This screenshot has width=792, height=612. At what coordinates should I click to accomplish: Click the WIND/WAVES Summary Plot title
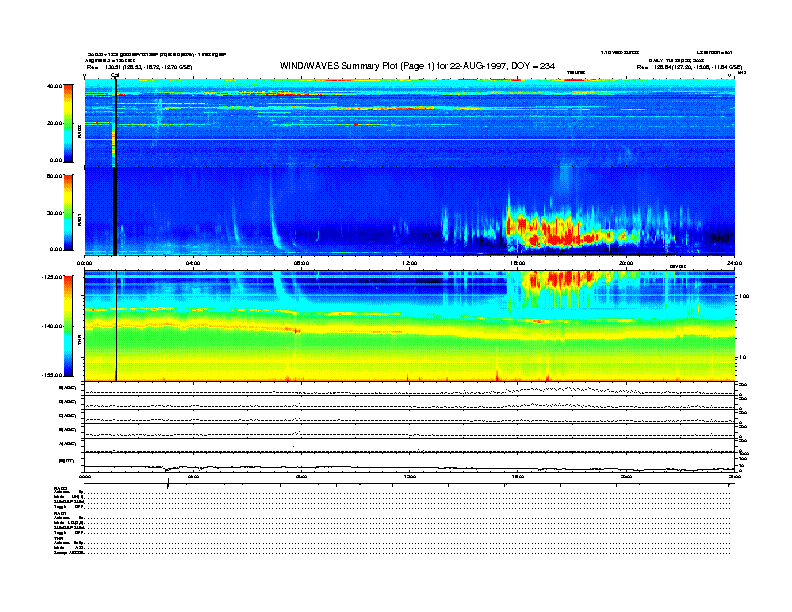coord(417,66)
